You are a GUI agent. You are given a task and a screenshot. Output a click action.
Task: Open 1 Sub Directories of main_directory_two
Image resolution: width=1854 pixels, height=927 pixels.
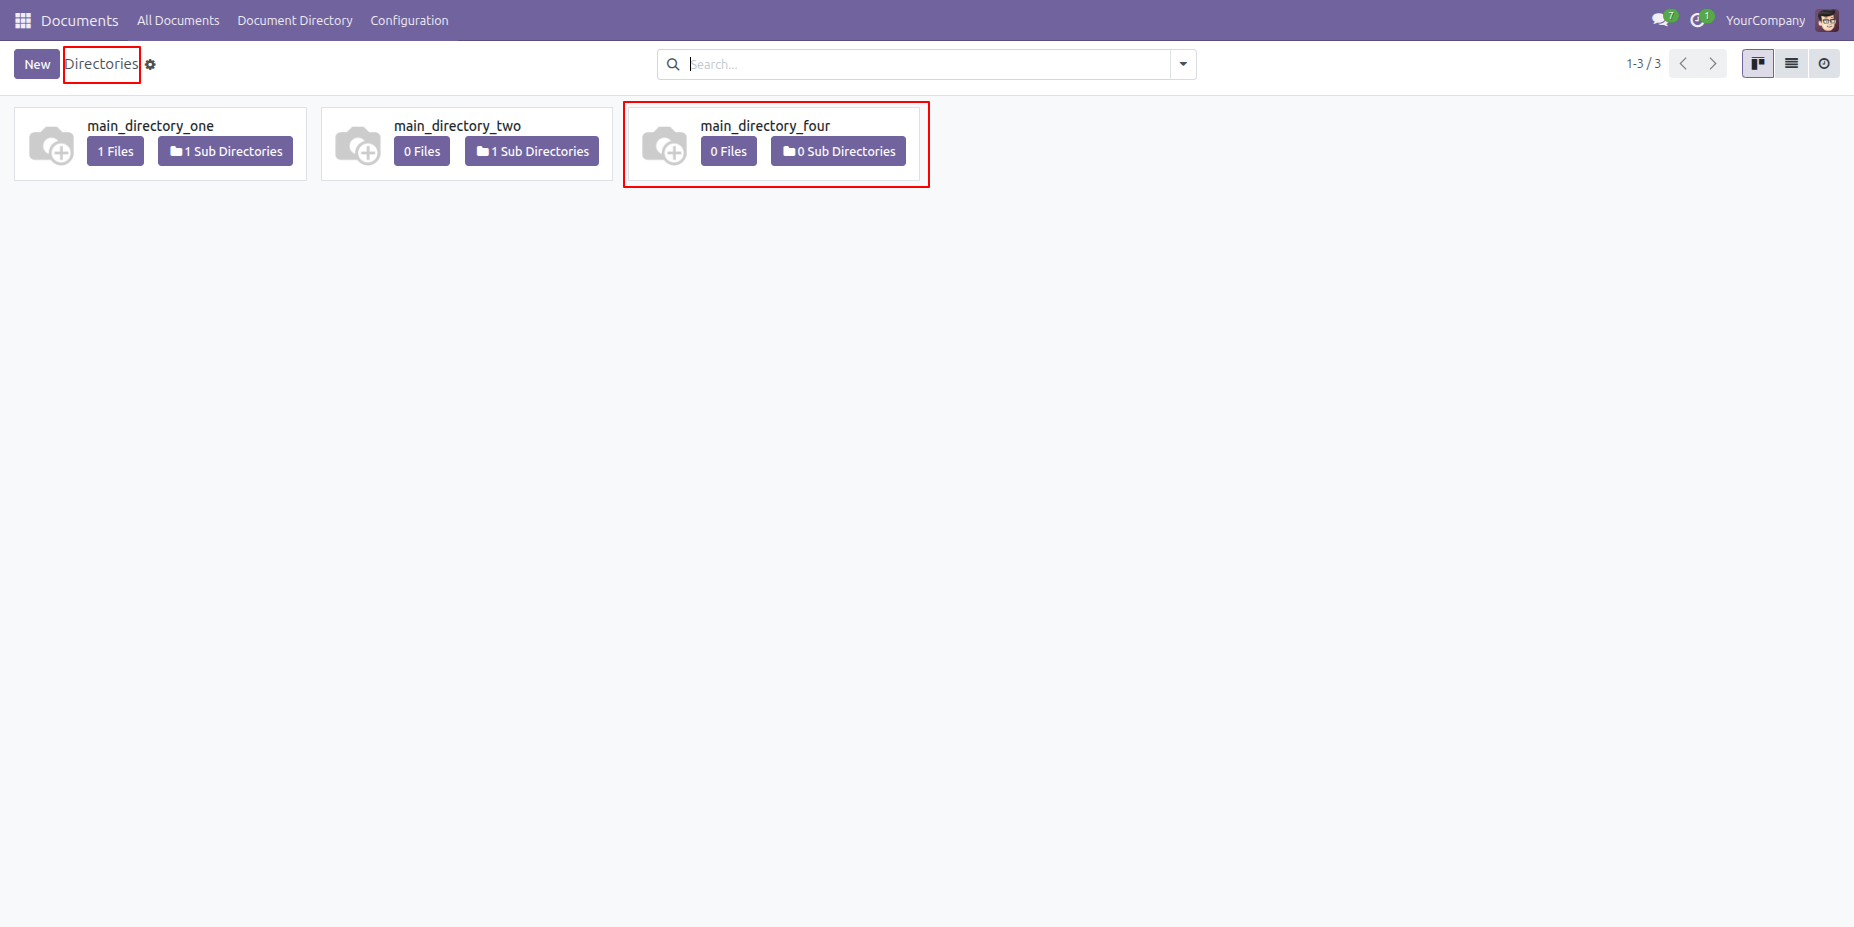[532, 151]
